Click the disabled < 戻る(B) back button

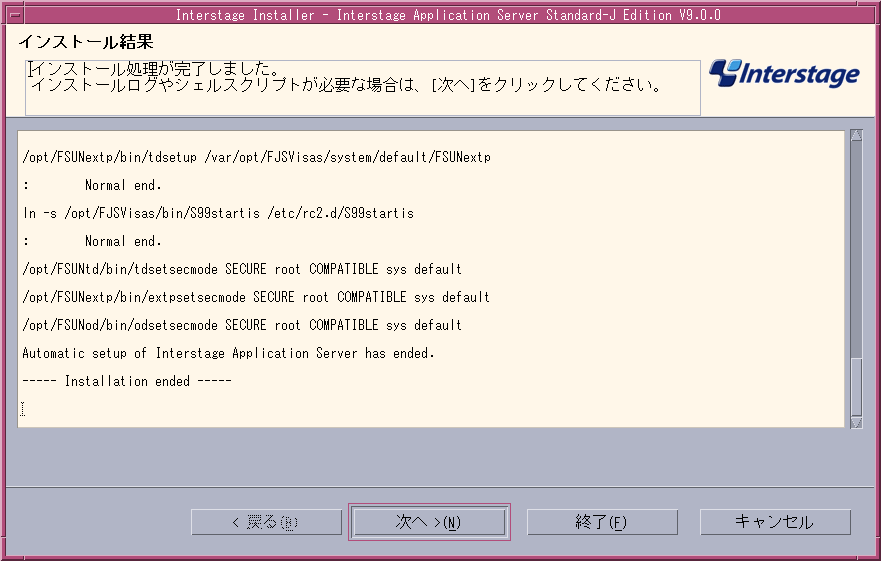(x=266, y=522)
